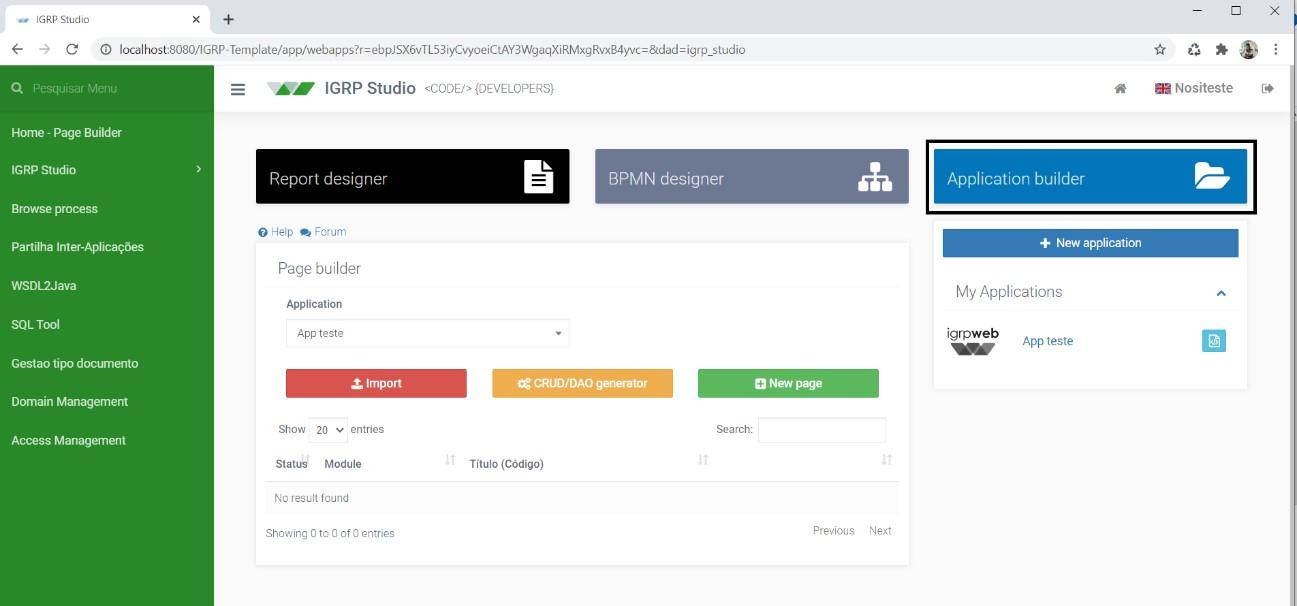Screen dimensions: 1297x606
Task: Sort by the Status column
Action: pyautogui.click(x=291, y=463)
